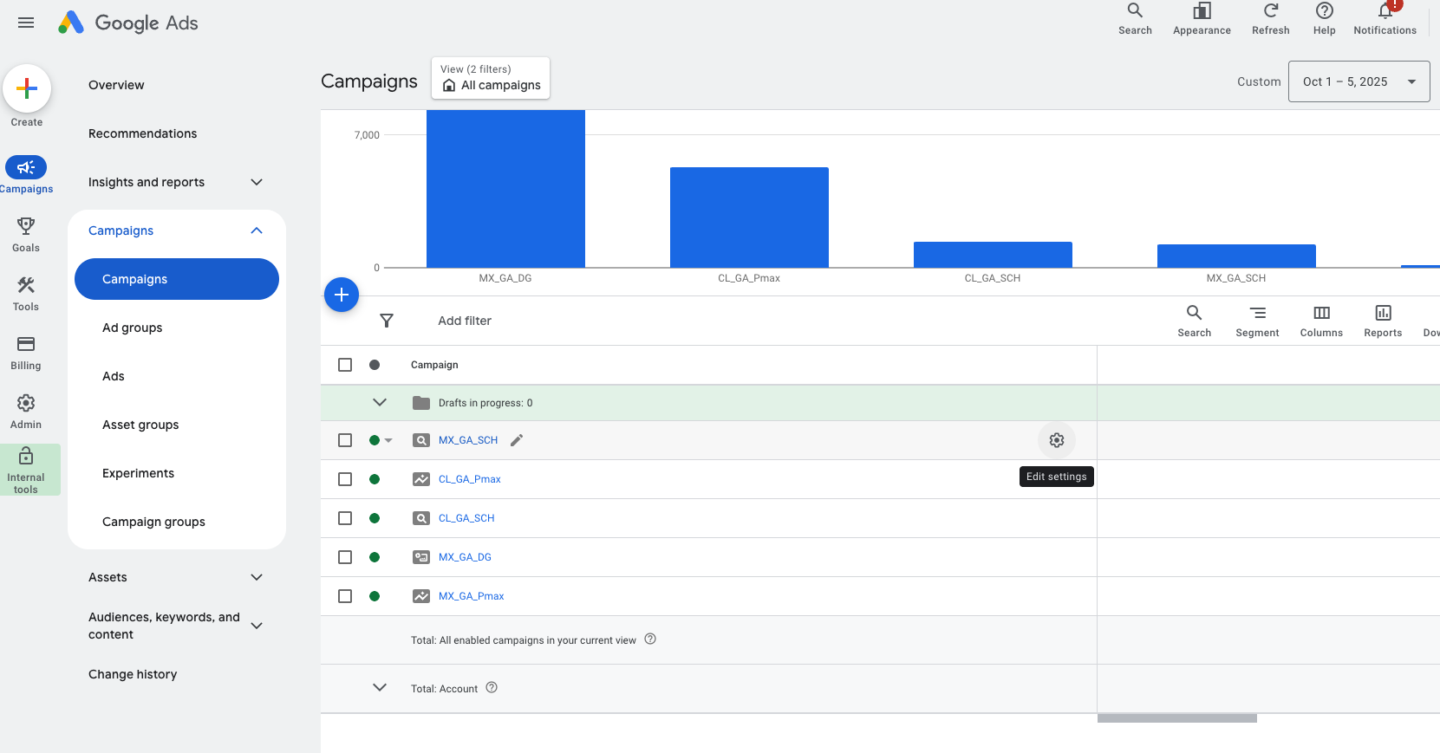Open Billing card icon in sidebar
Image resolution: width=1440 pixels, height=753 pixels.
point(26,344)
